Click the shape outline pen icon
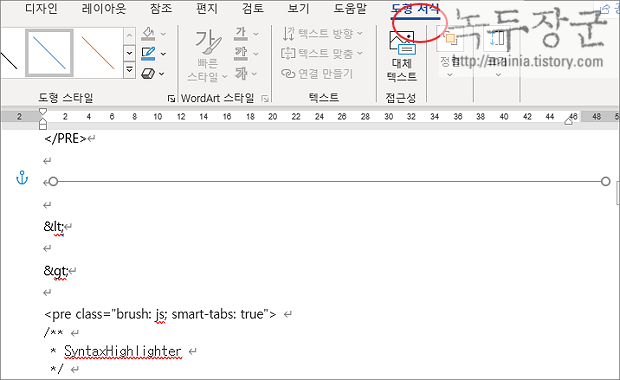The image size is (620, 380). click(148, 53)
